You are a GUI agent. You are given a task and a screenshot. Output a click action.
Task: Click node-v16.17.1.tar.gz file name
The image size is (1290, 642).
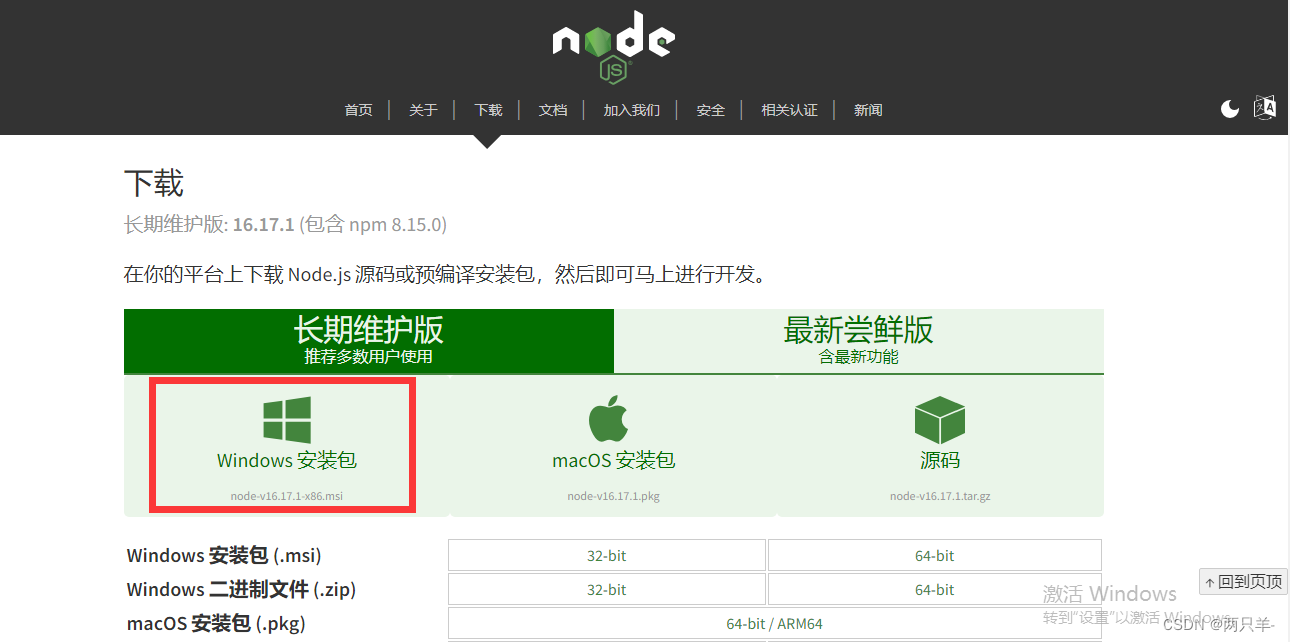pos(940,496)
